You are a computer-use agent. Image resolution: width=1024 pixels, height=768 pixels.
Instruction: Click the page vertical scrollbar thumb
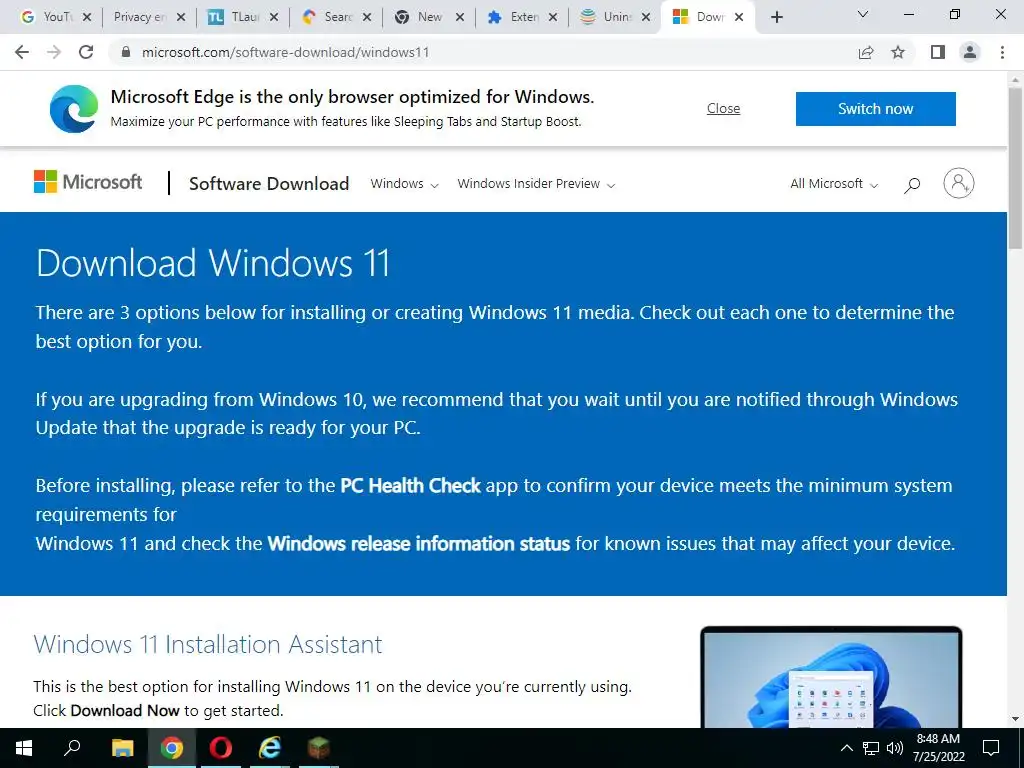(1015, 167)
